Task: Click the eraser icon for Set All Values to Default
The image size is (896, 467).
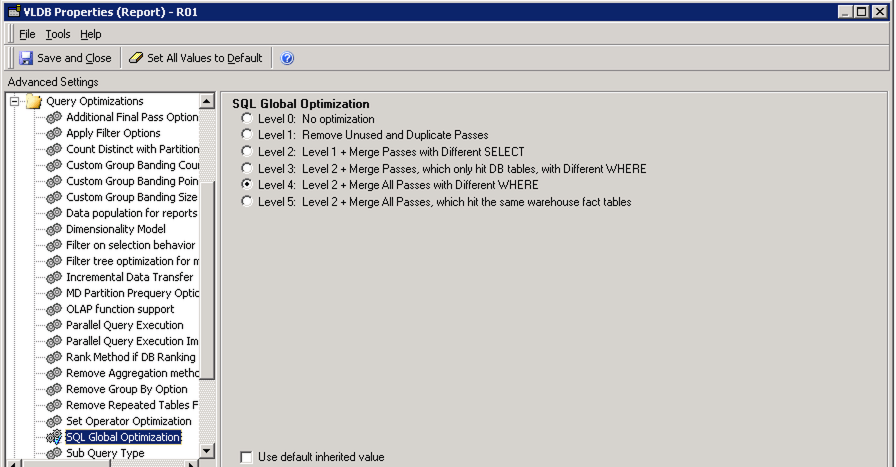Action: 135,58
